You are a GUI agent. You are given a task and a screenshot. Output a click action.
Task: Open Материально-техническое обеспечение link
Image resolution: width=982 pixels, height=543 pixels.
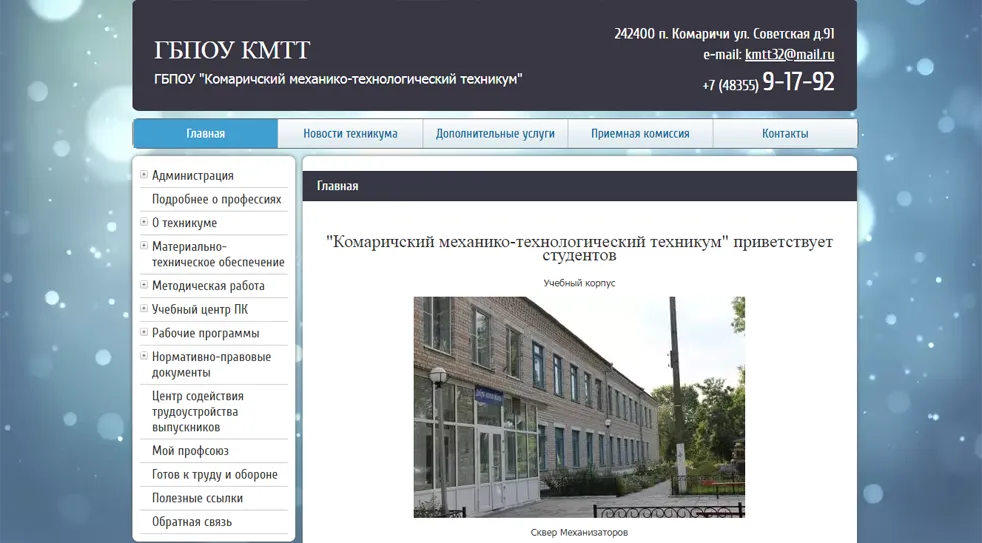(x=218, y=254)
